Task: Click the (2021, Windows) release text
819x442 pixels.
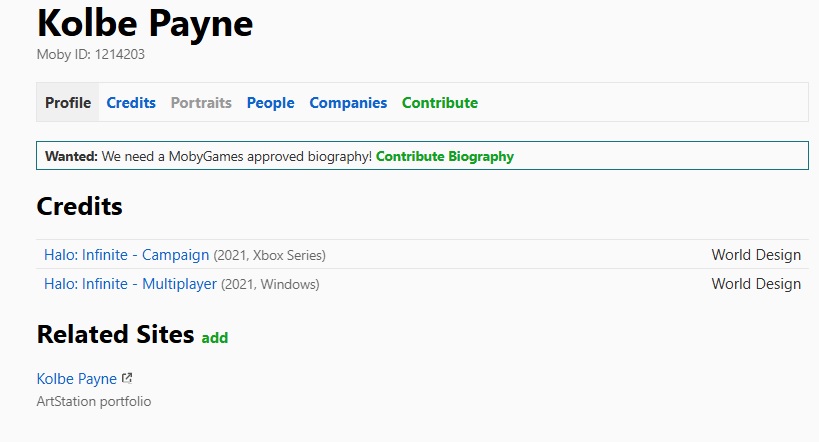Action: (270, 284)
